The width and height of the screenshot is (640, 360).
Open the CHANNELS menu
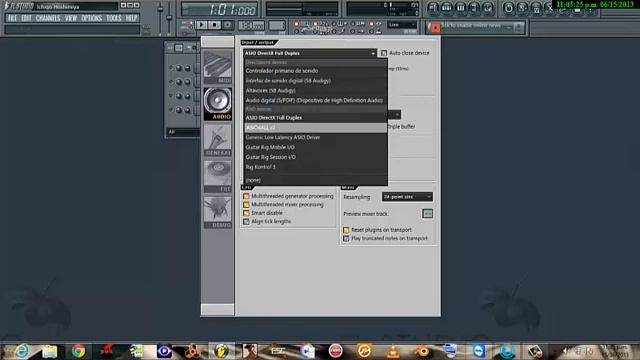[48, 18]
